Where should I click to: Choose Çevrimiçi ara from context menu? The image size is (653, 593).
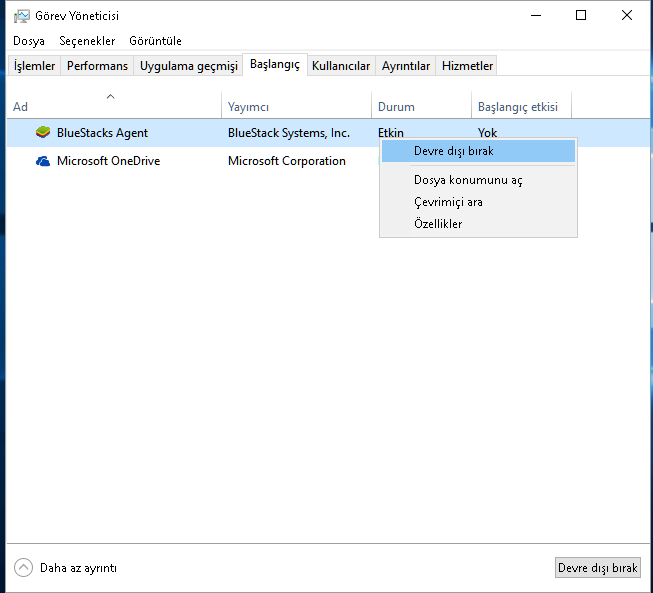(448, 202)
